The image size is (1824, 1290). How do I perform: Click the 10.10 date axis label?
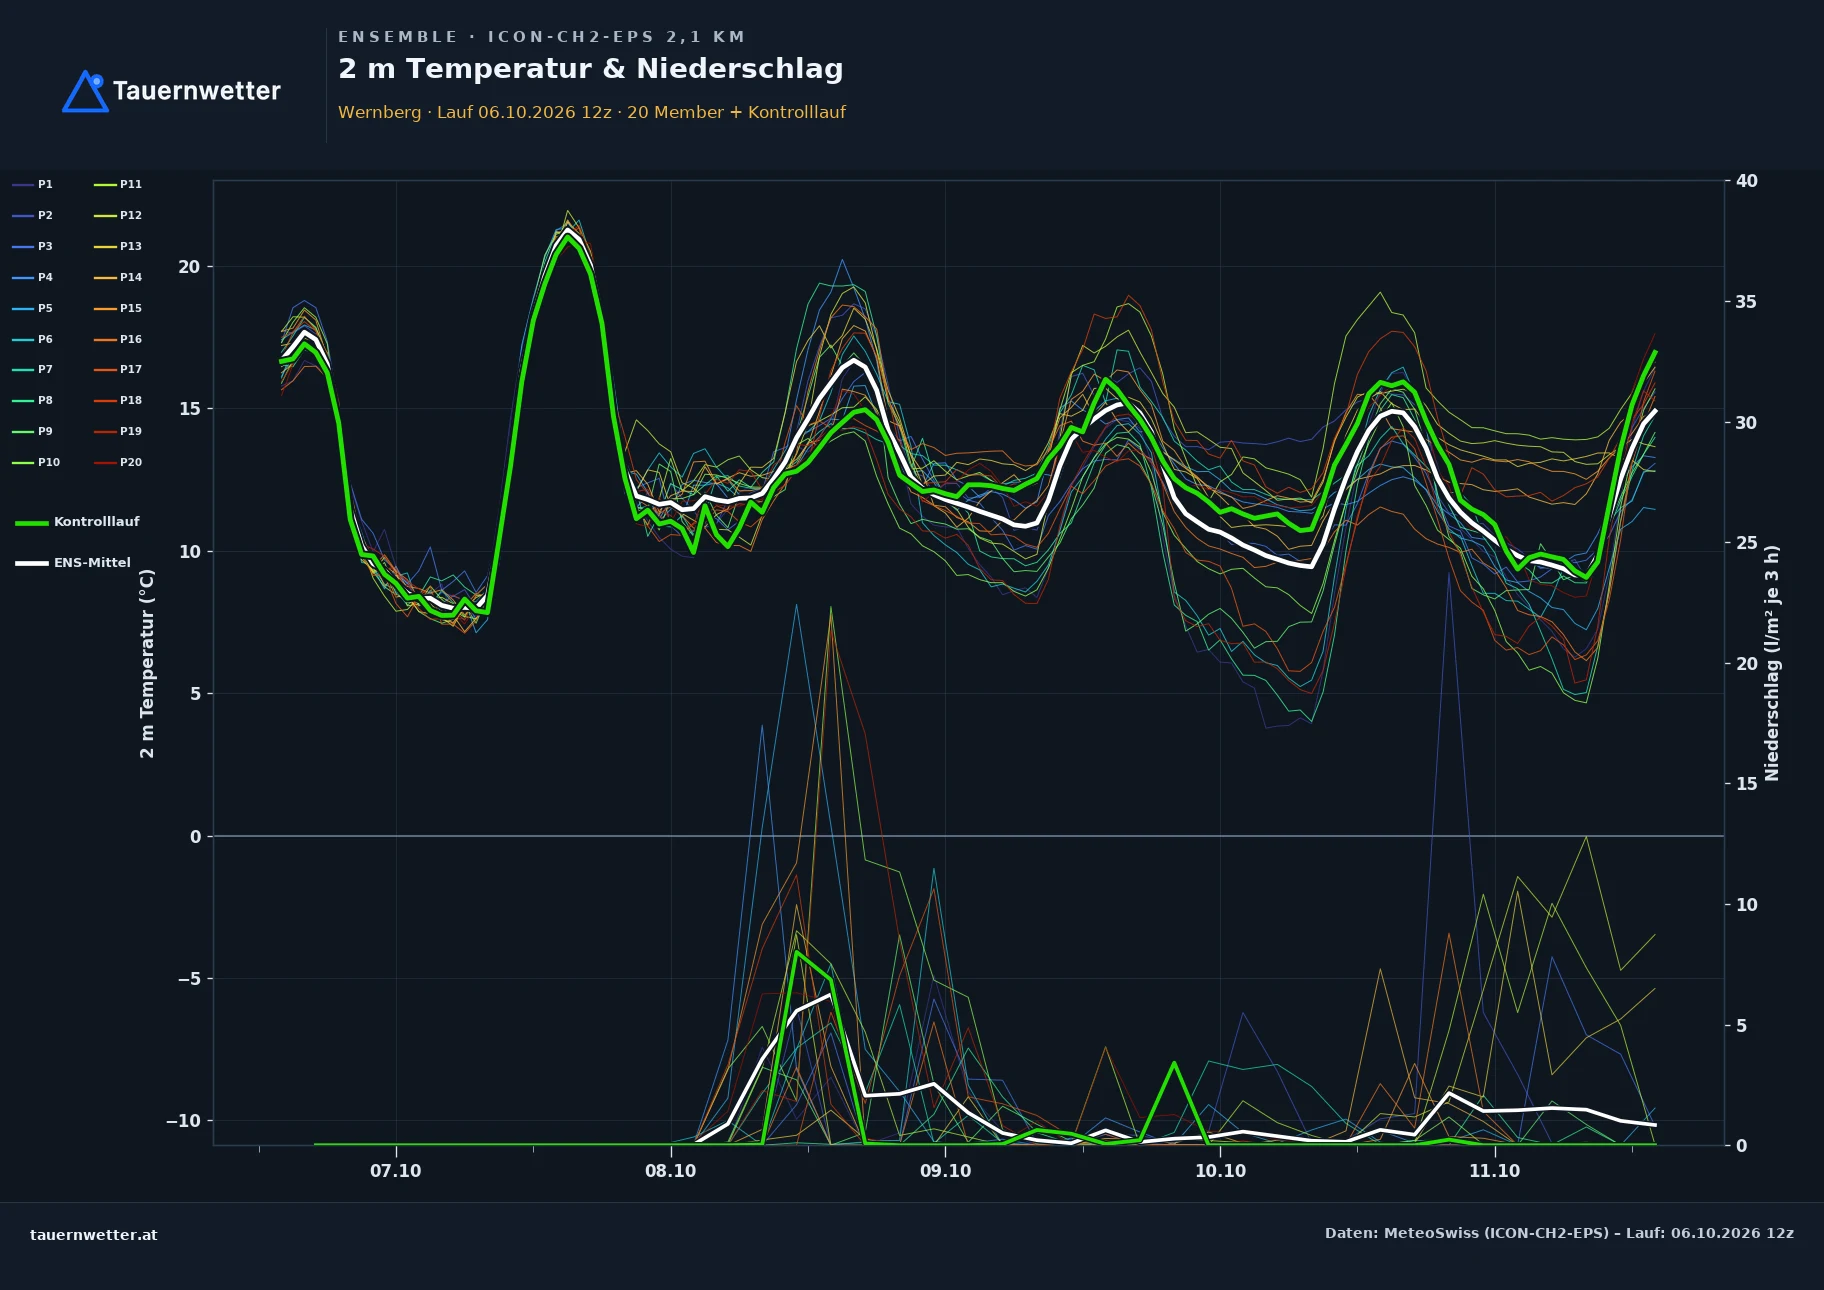[x=1220, y=1171]
